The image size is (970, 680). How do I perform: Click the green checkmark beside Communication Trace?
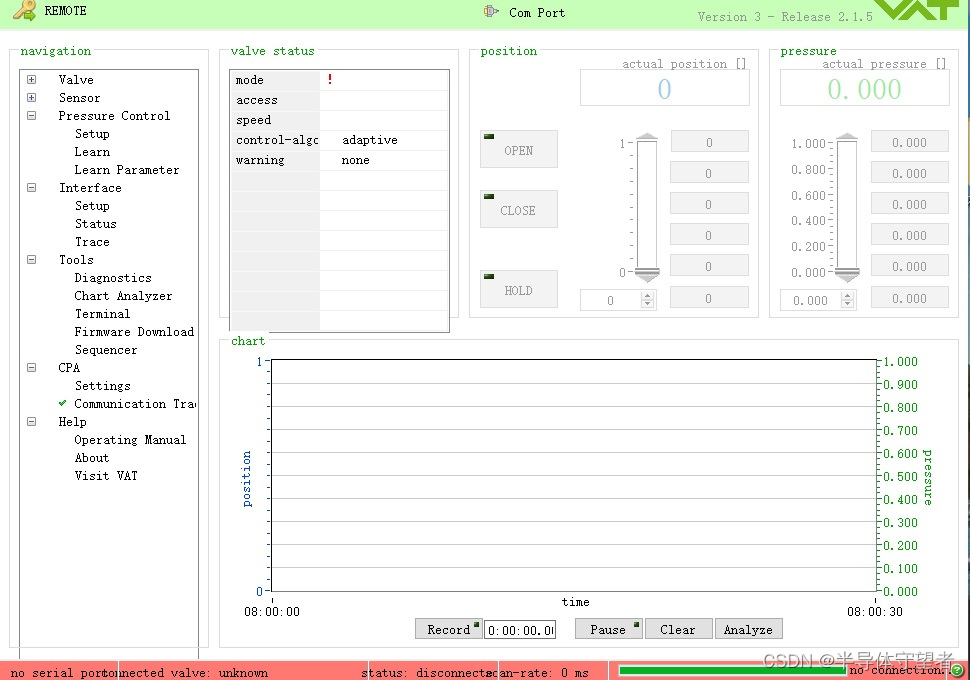click(62, 403)
